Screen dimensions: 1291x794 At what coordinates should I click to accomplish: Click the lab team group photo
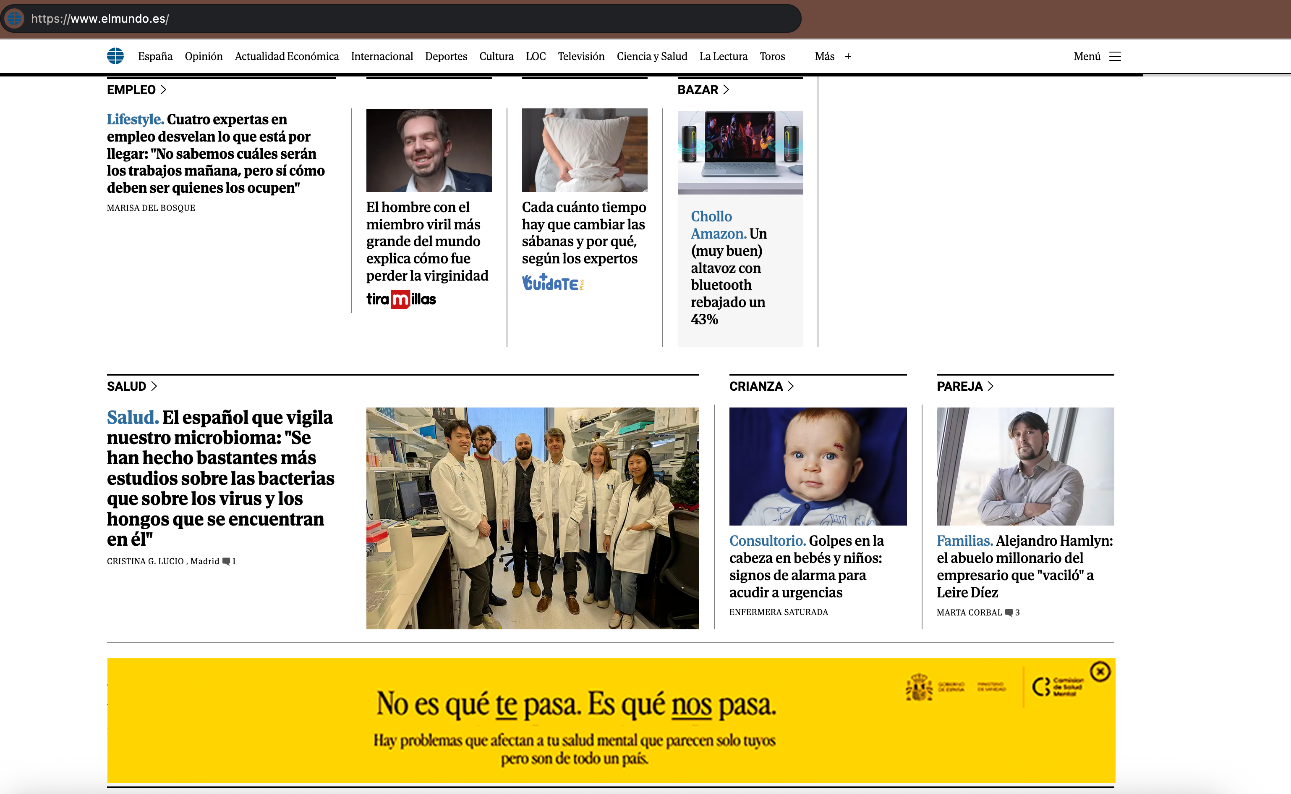pos(532,517)
